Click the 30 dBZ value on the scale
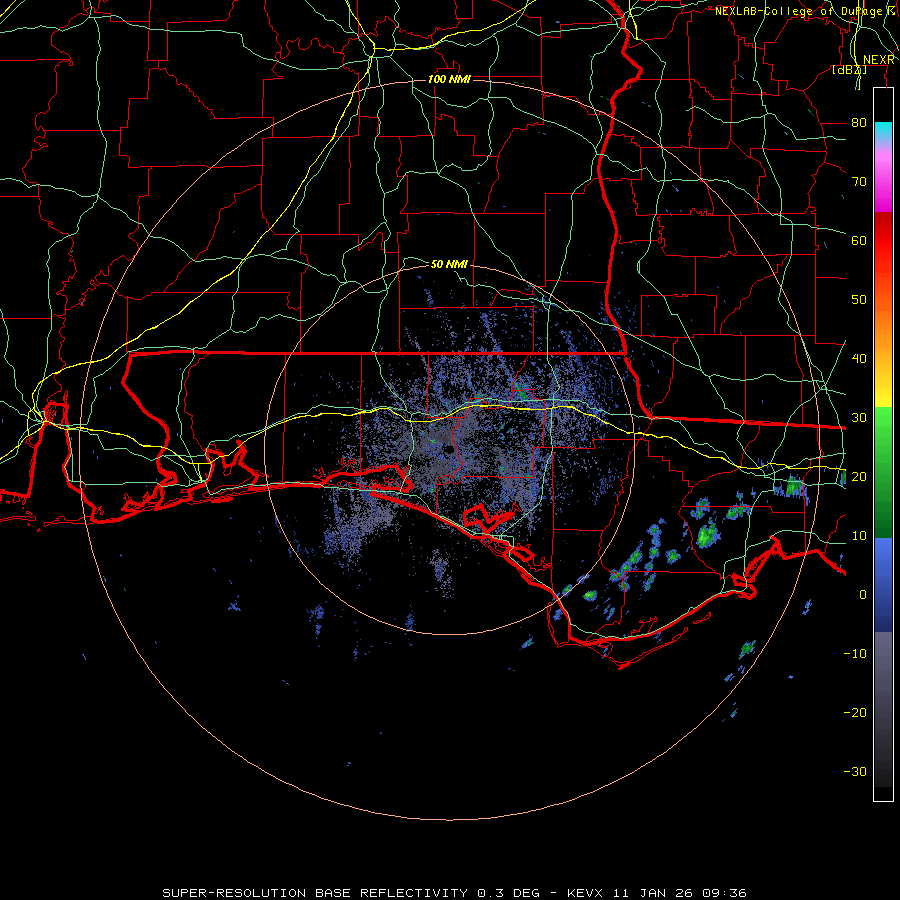The width and height of the screenshot is (900, 900). pyautogui.click(x=859, y=418)
